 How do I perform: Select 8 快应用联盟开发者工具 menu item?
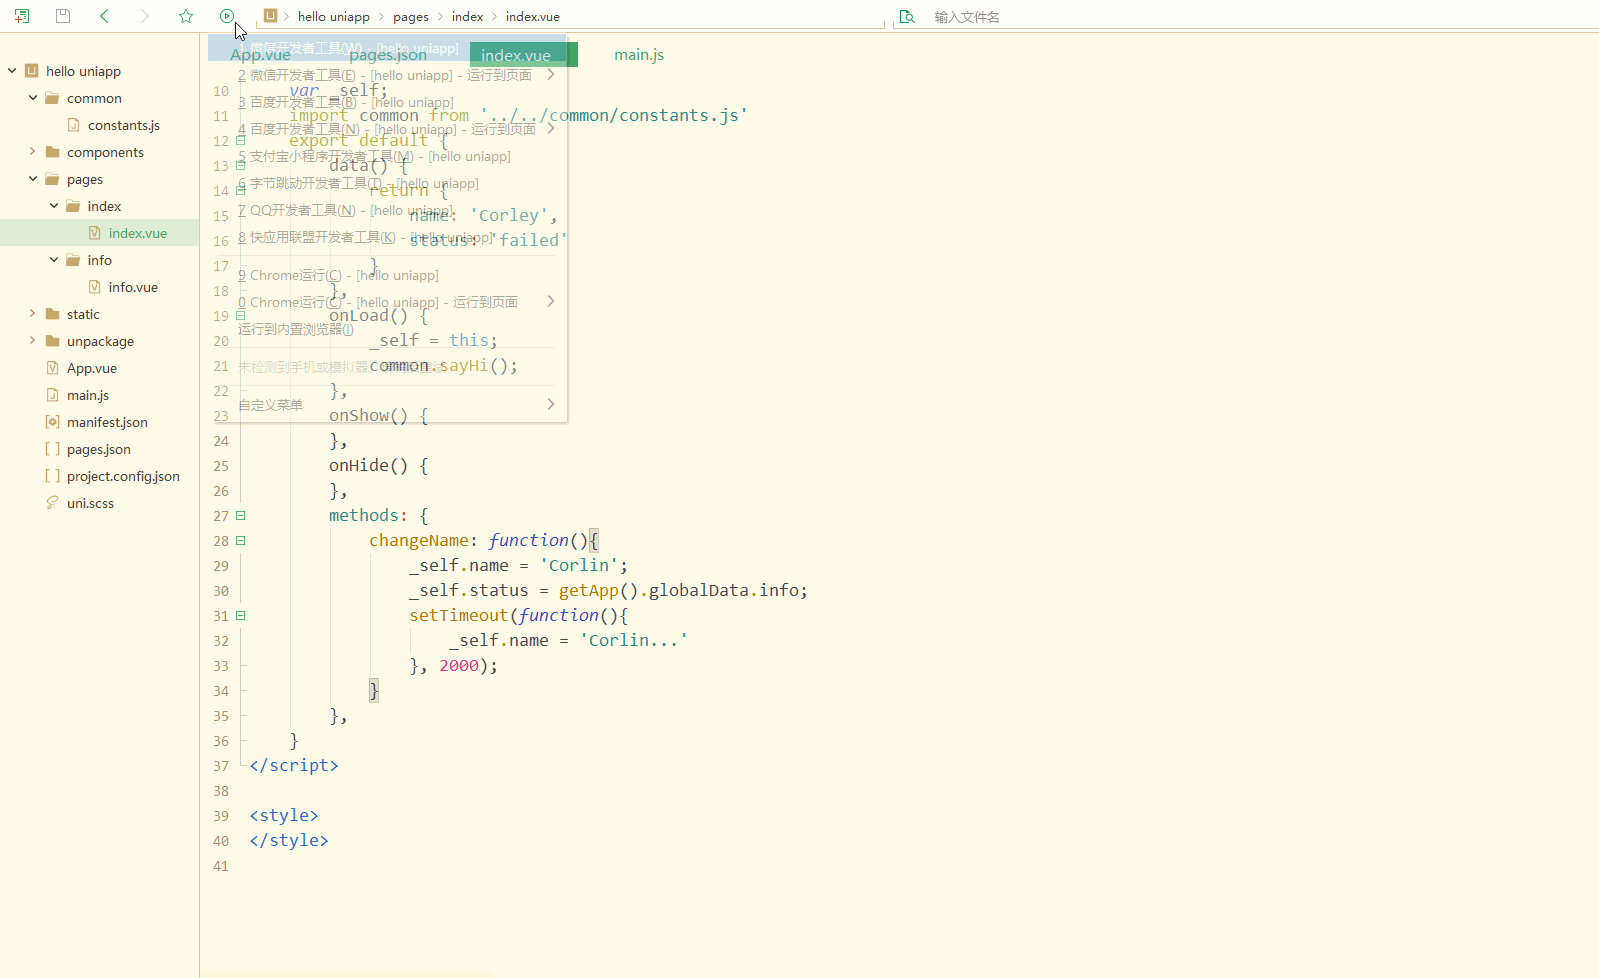pyautogui.click(x=387, y=237)
